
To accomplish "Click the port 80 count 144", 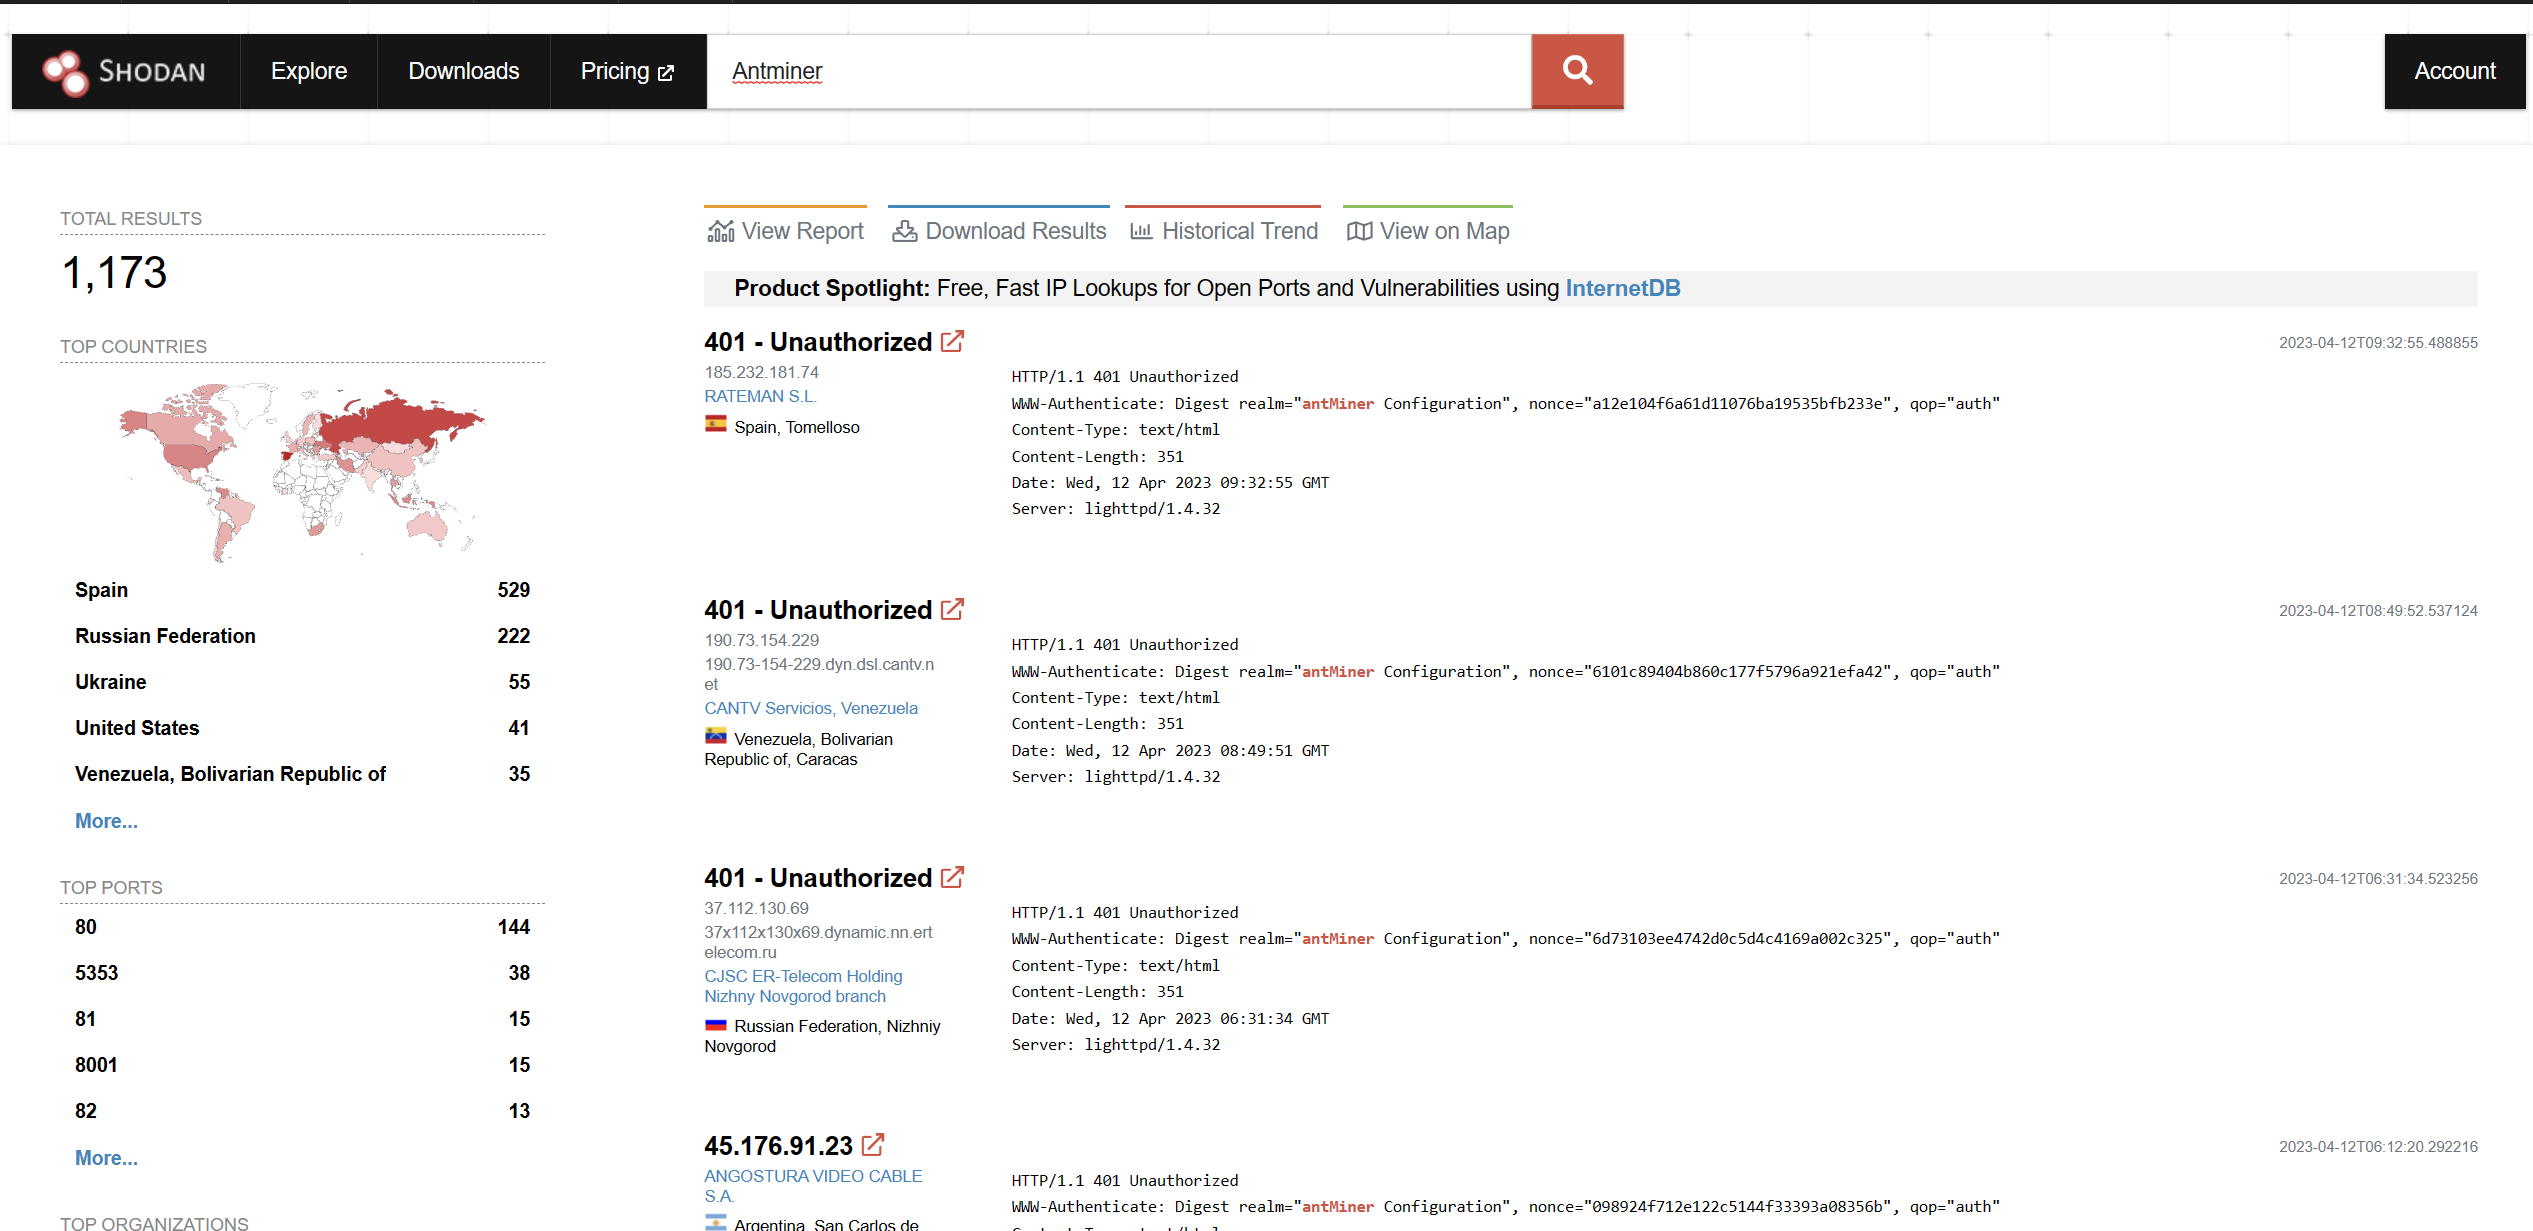I will pos(513,927).
